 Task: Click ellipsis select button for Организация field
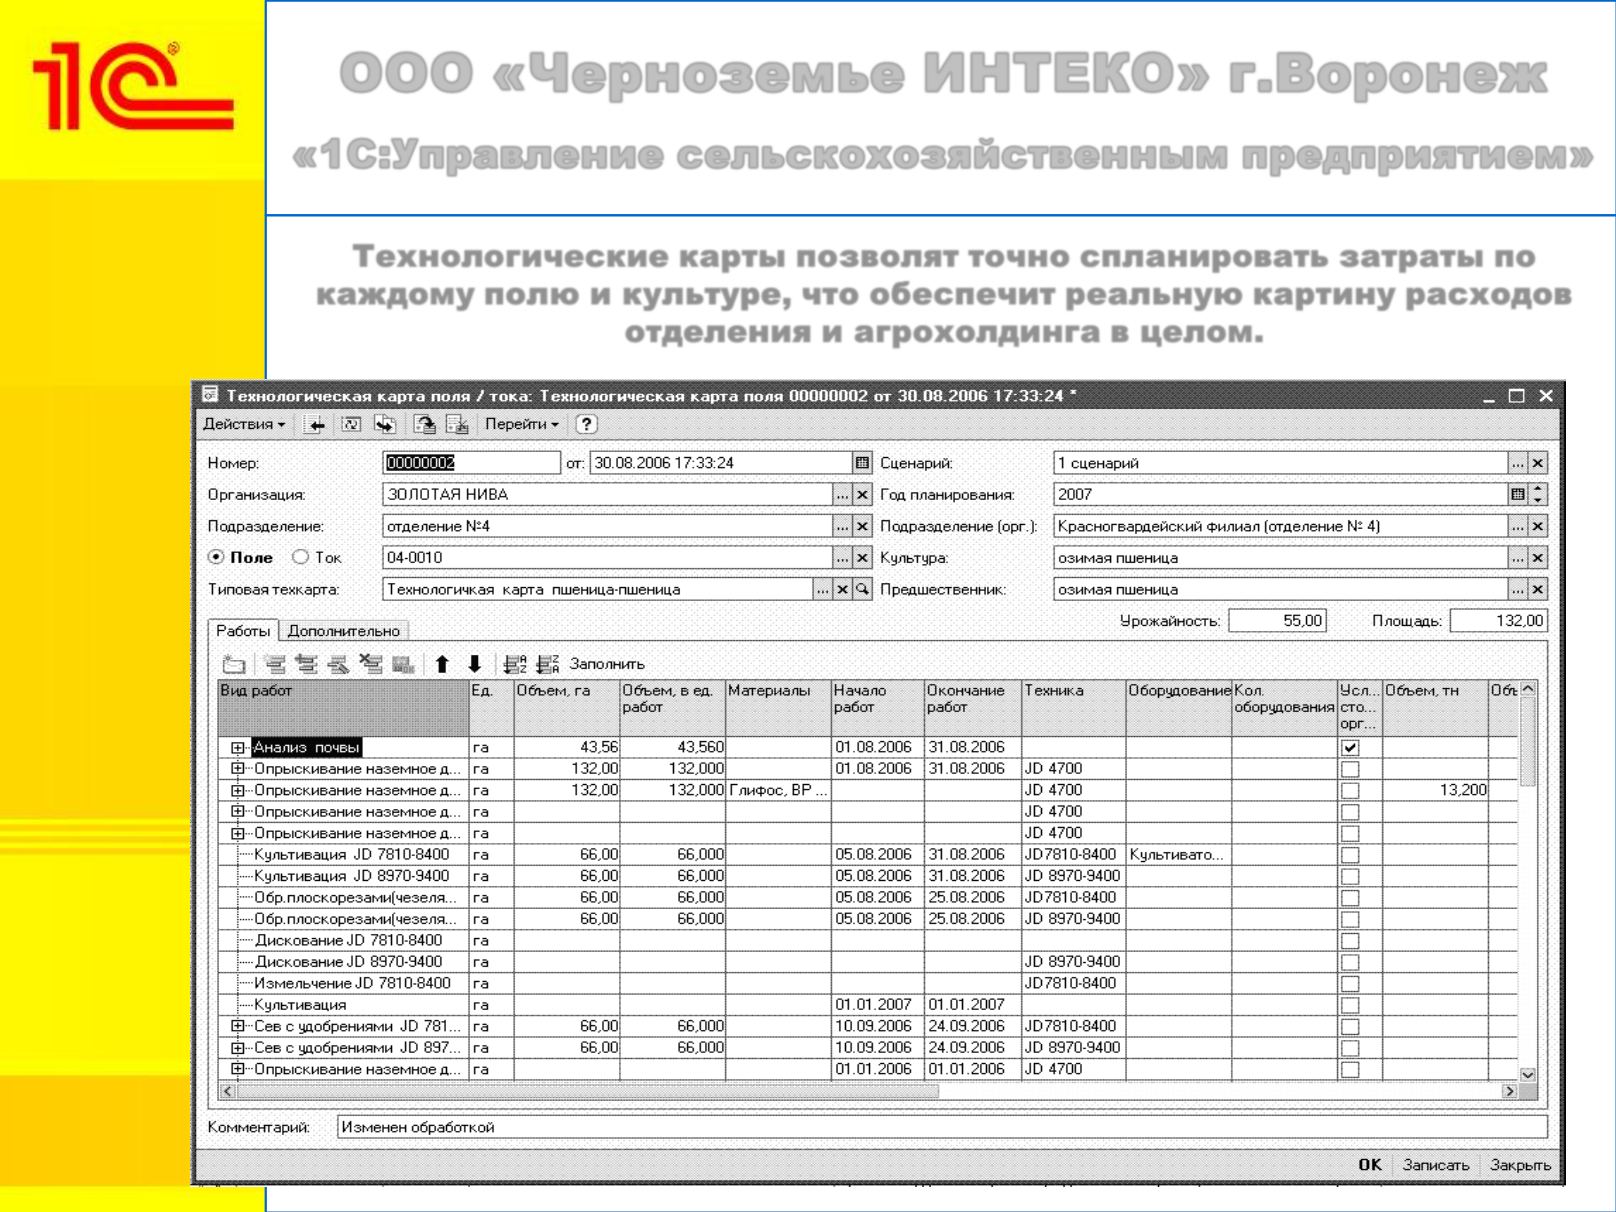coord(842,495)
